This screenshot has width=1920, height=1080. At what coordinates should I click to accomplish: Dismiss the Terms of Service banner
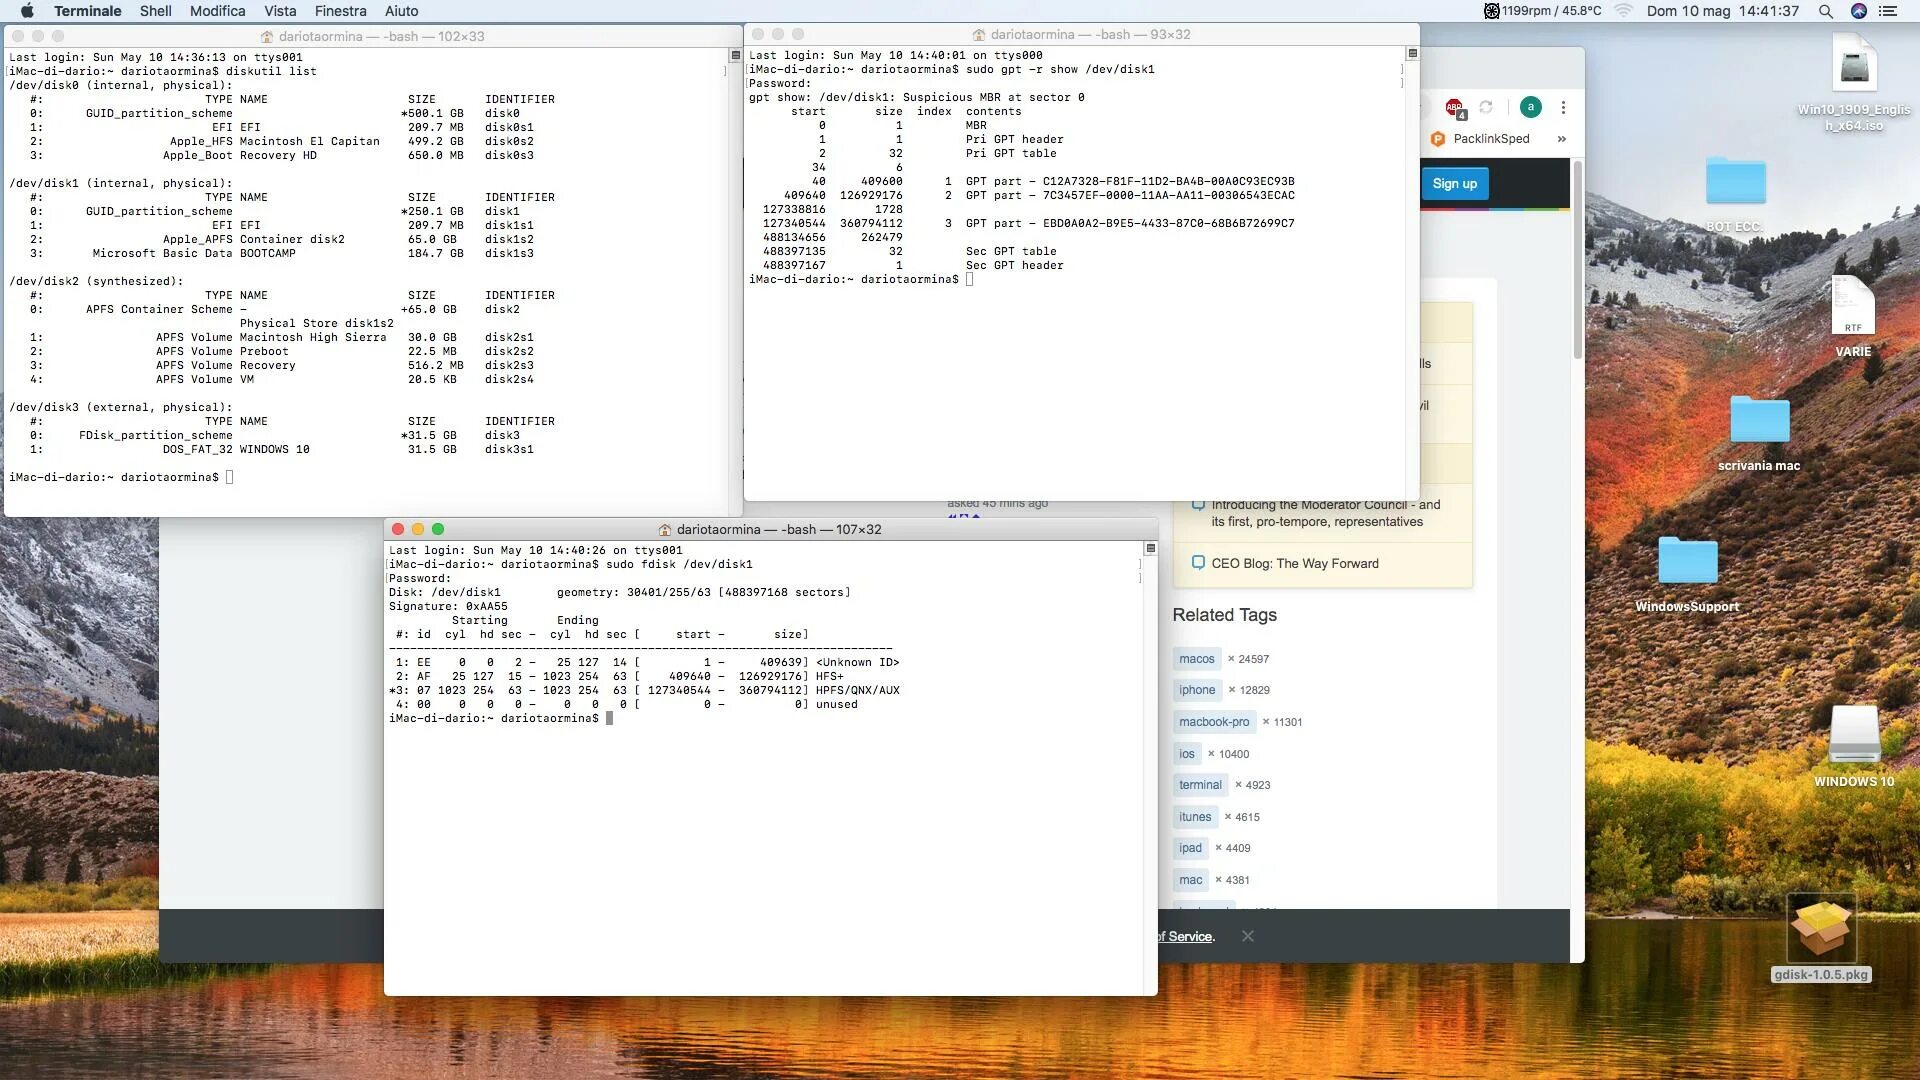1247,936
